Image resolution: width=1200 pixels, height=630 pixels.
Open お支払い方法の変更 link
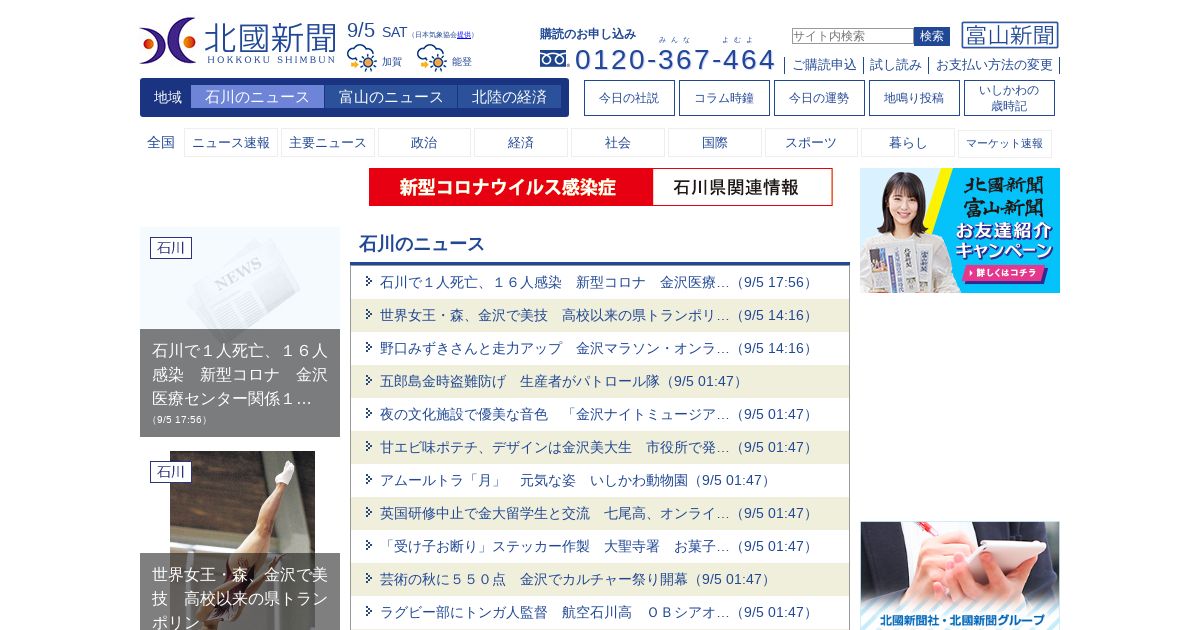(x=994, y=65)
